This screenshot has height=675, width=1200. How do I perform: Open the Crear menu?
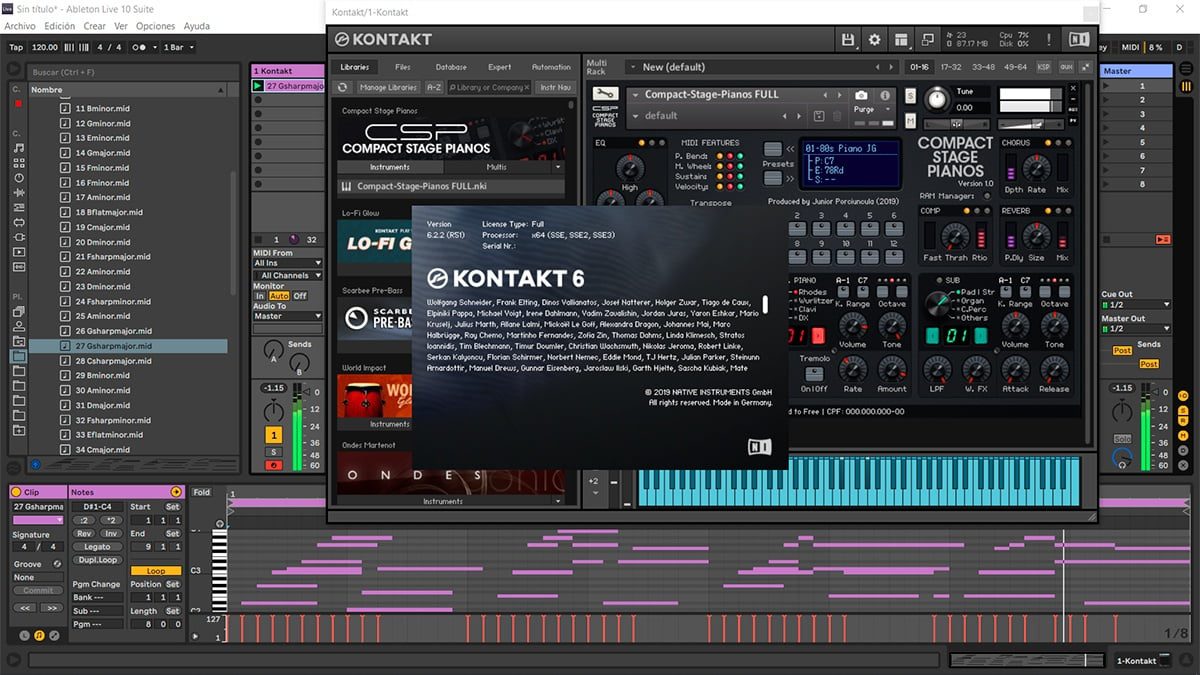pyautogui.click(x=95, y=26)
